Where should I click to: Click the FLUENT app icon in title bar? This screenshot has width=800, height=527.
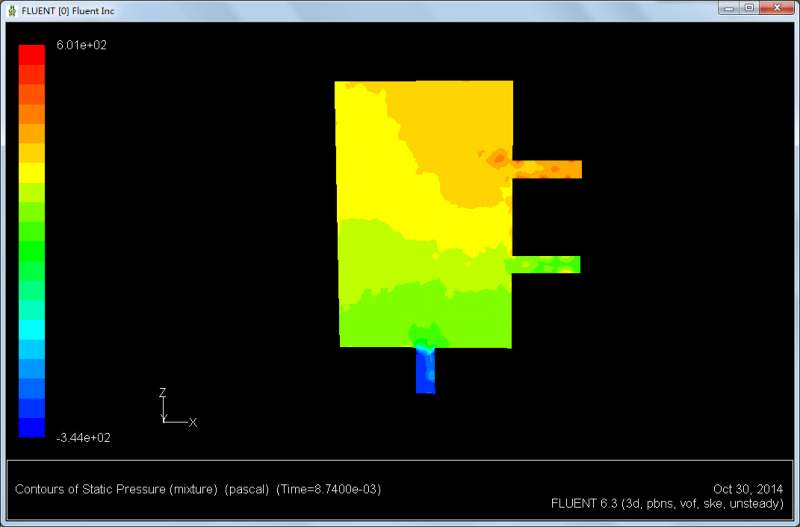(12, 11)
